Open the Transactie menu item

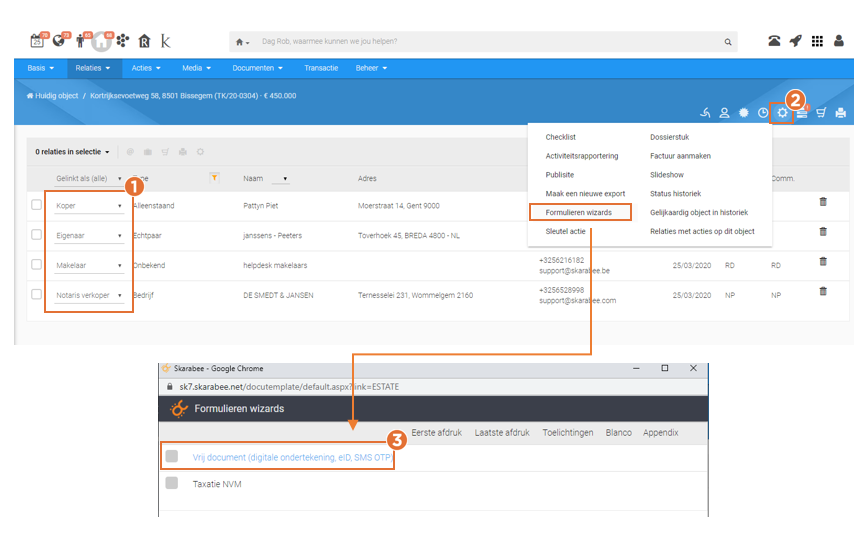321,68
